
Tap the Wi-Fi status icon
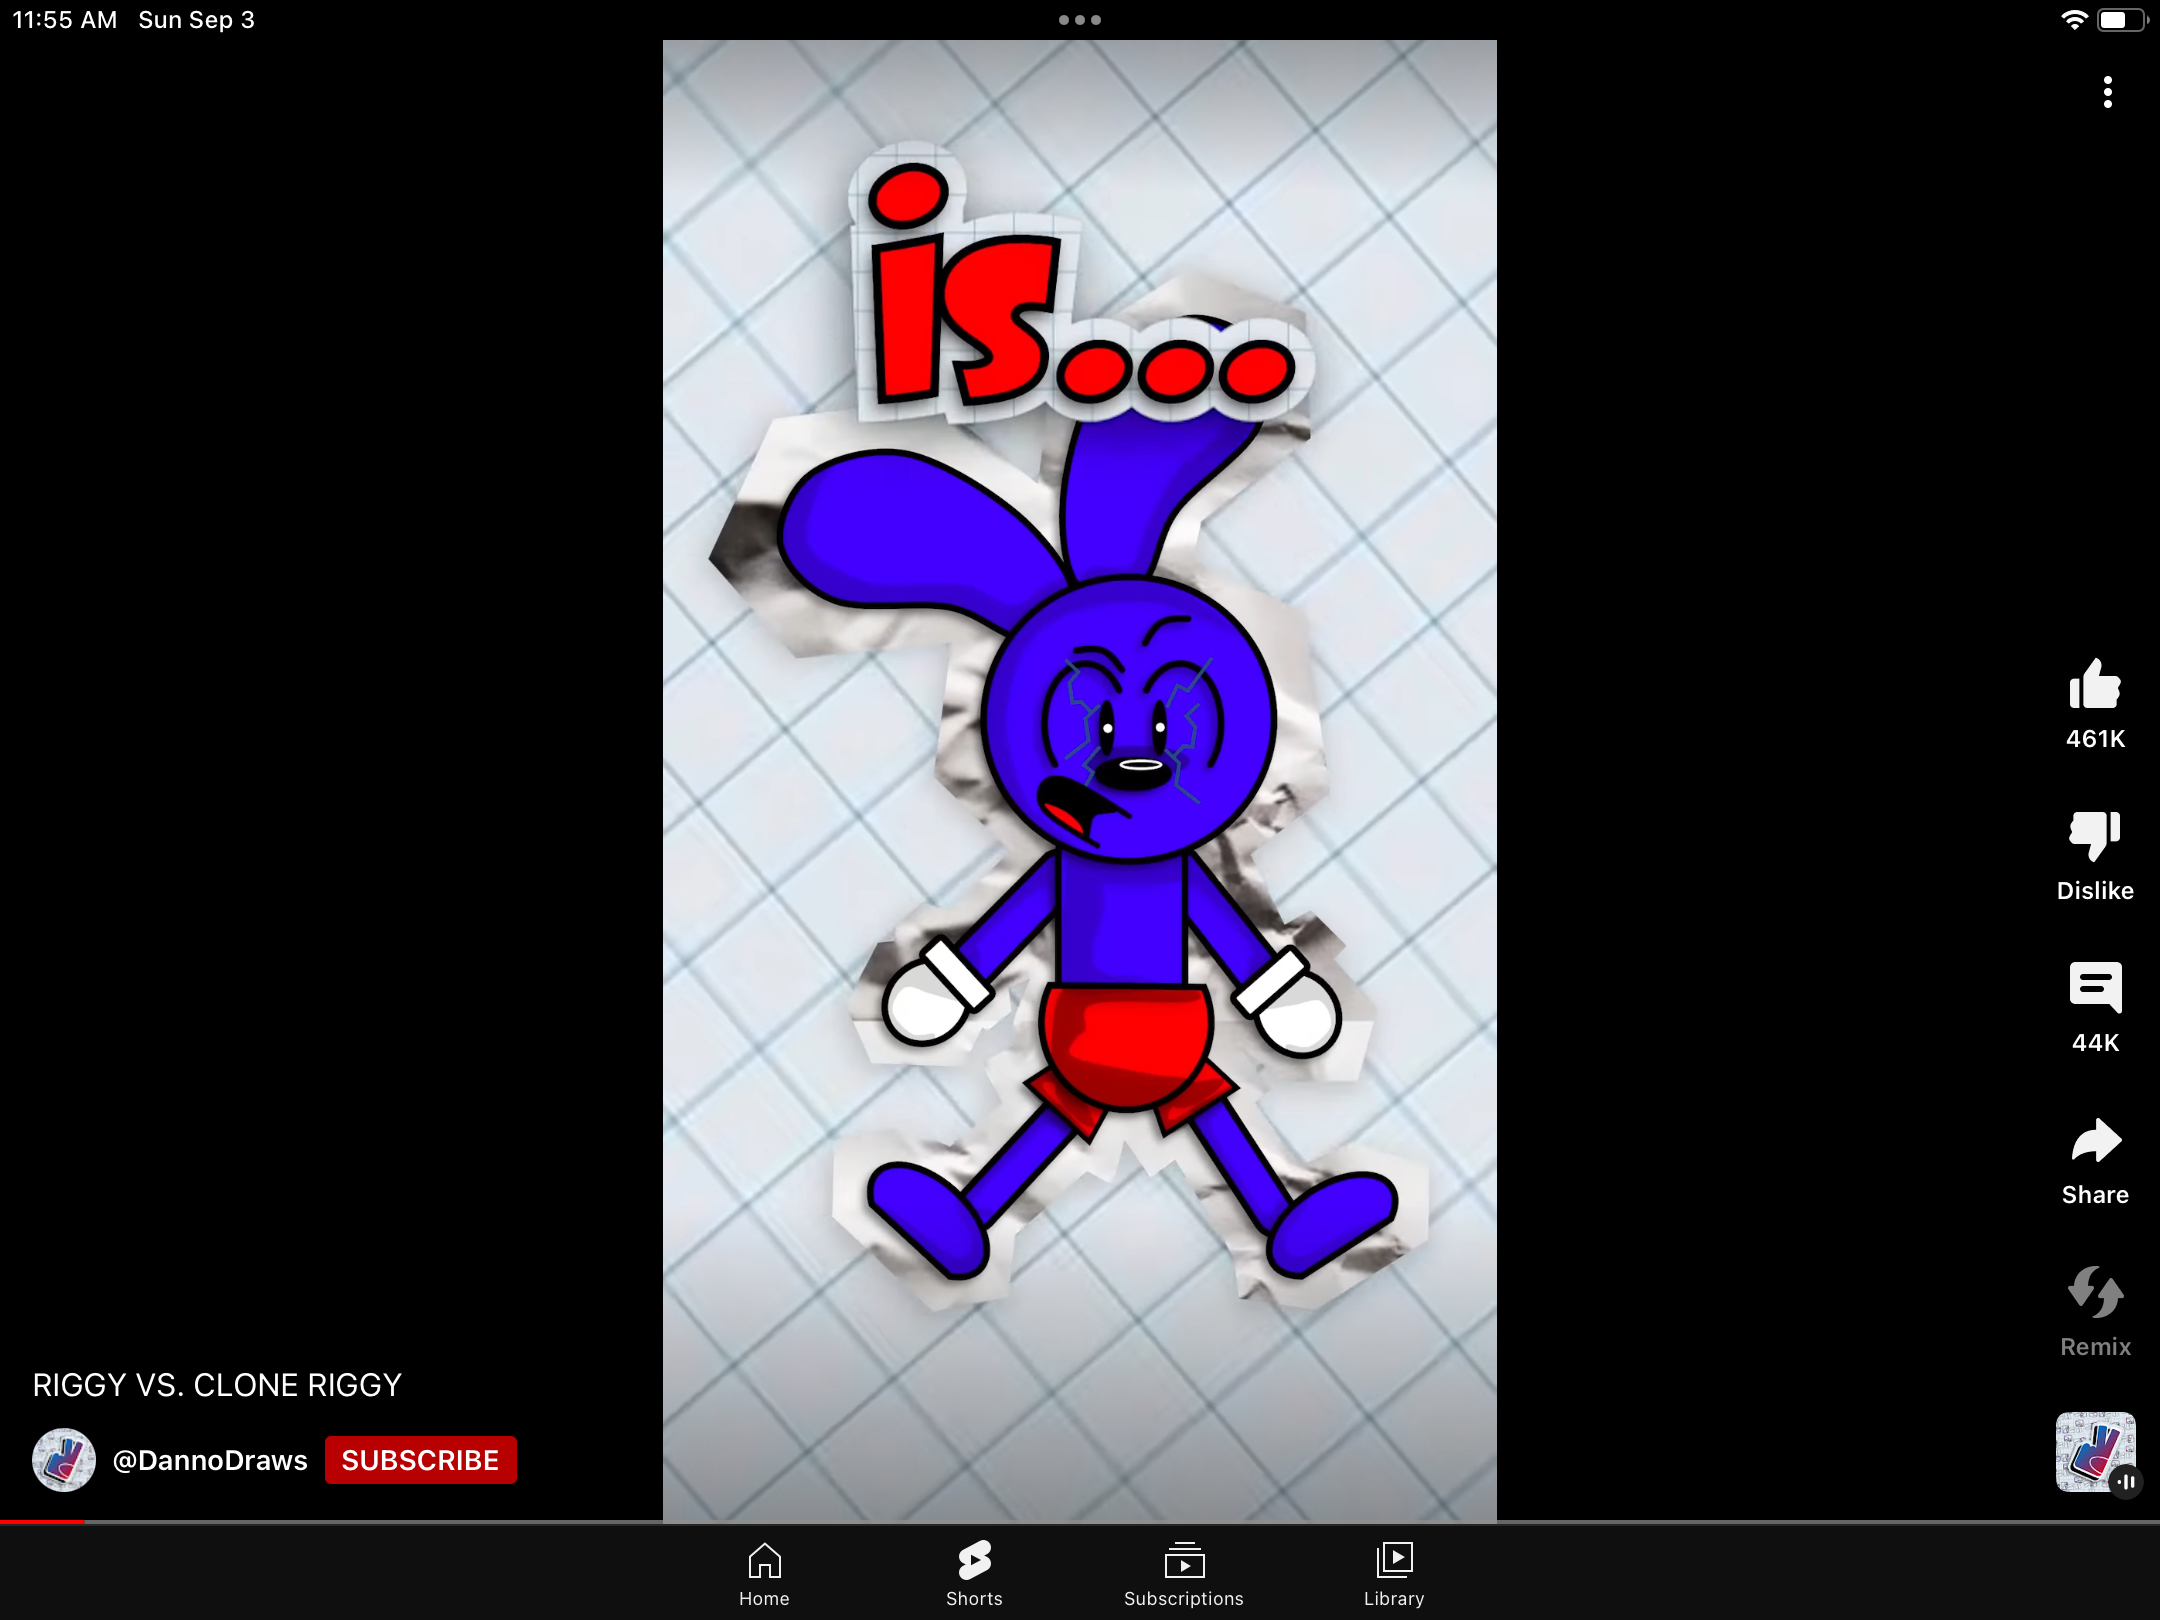tap(2074, 20)
